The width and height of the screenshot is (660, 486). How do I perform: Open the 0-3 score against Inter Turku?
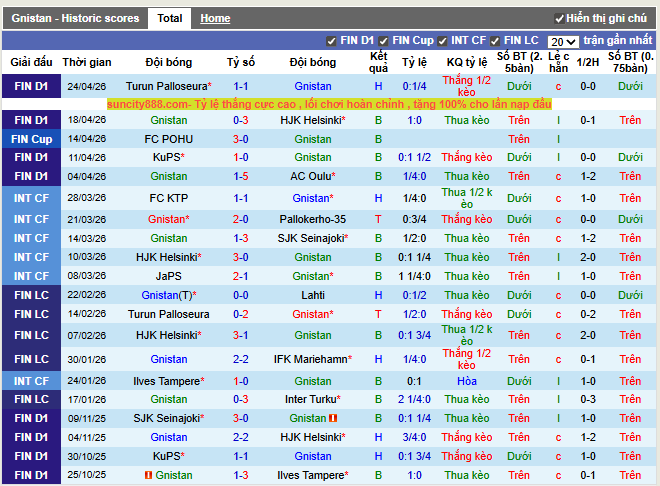tap(241, 399)
